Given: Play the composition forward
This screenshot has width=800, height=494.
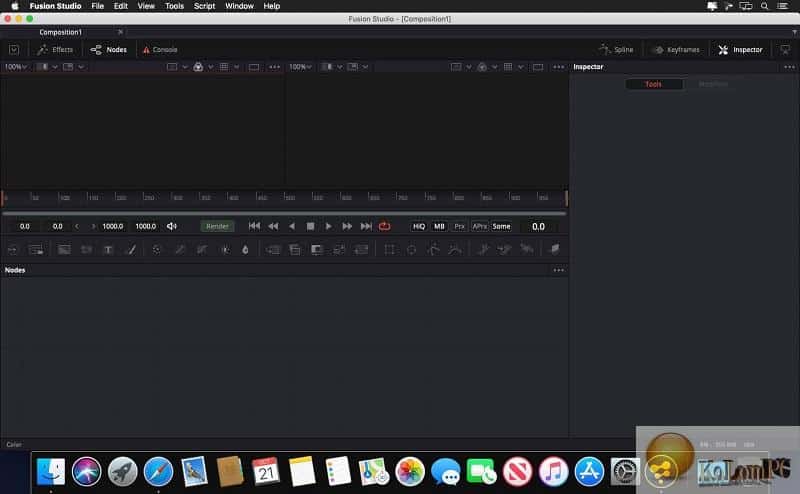Looking at the screenshot, I should coord(329,226).
